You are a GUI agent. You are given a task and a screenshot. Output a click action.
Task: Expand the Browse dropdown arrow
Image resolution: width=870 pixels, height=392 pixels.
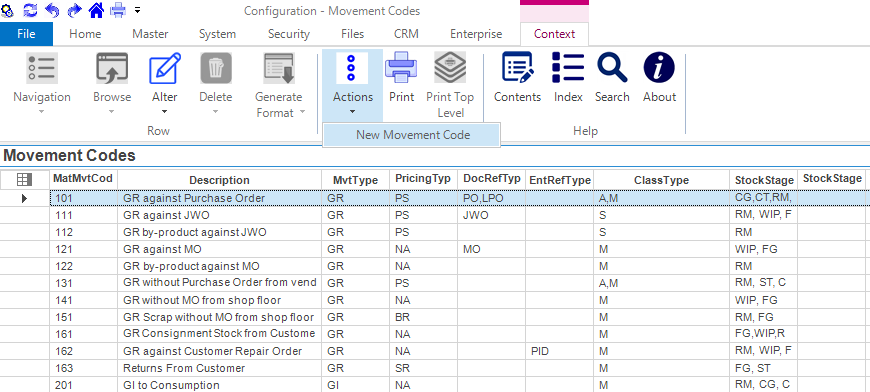[112, 112]
